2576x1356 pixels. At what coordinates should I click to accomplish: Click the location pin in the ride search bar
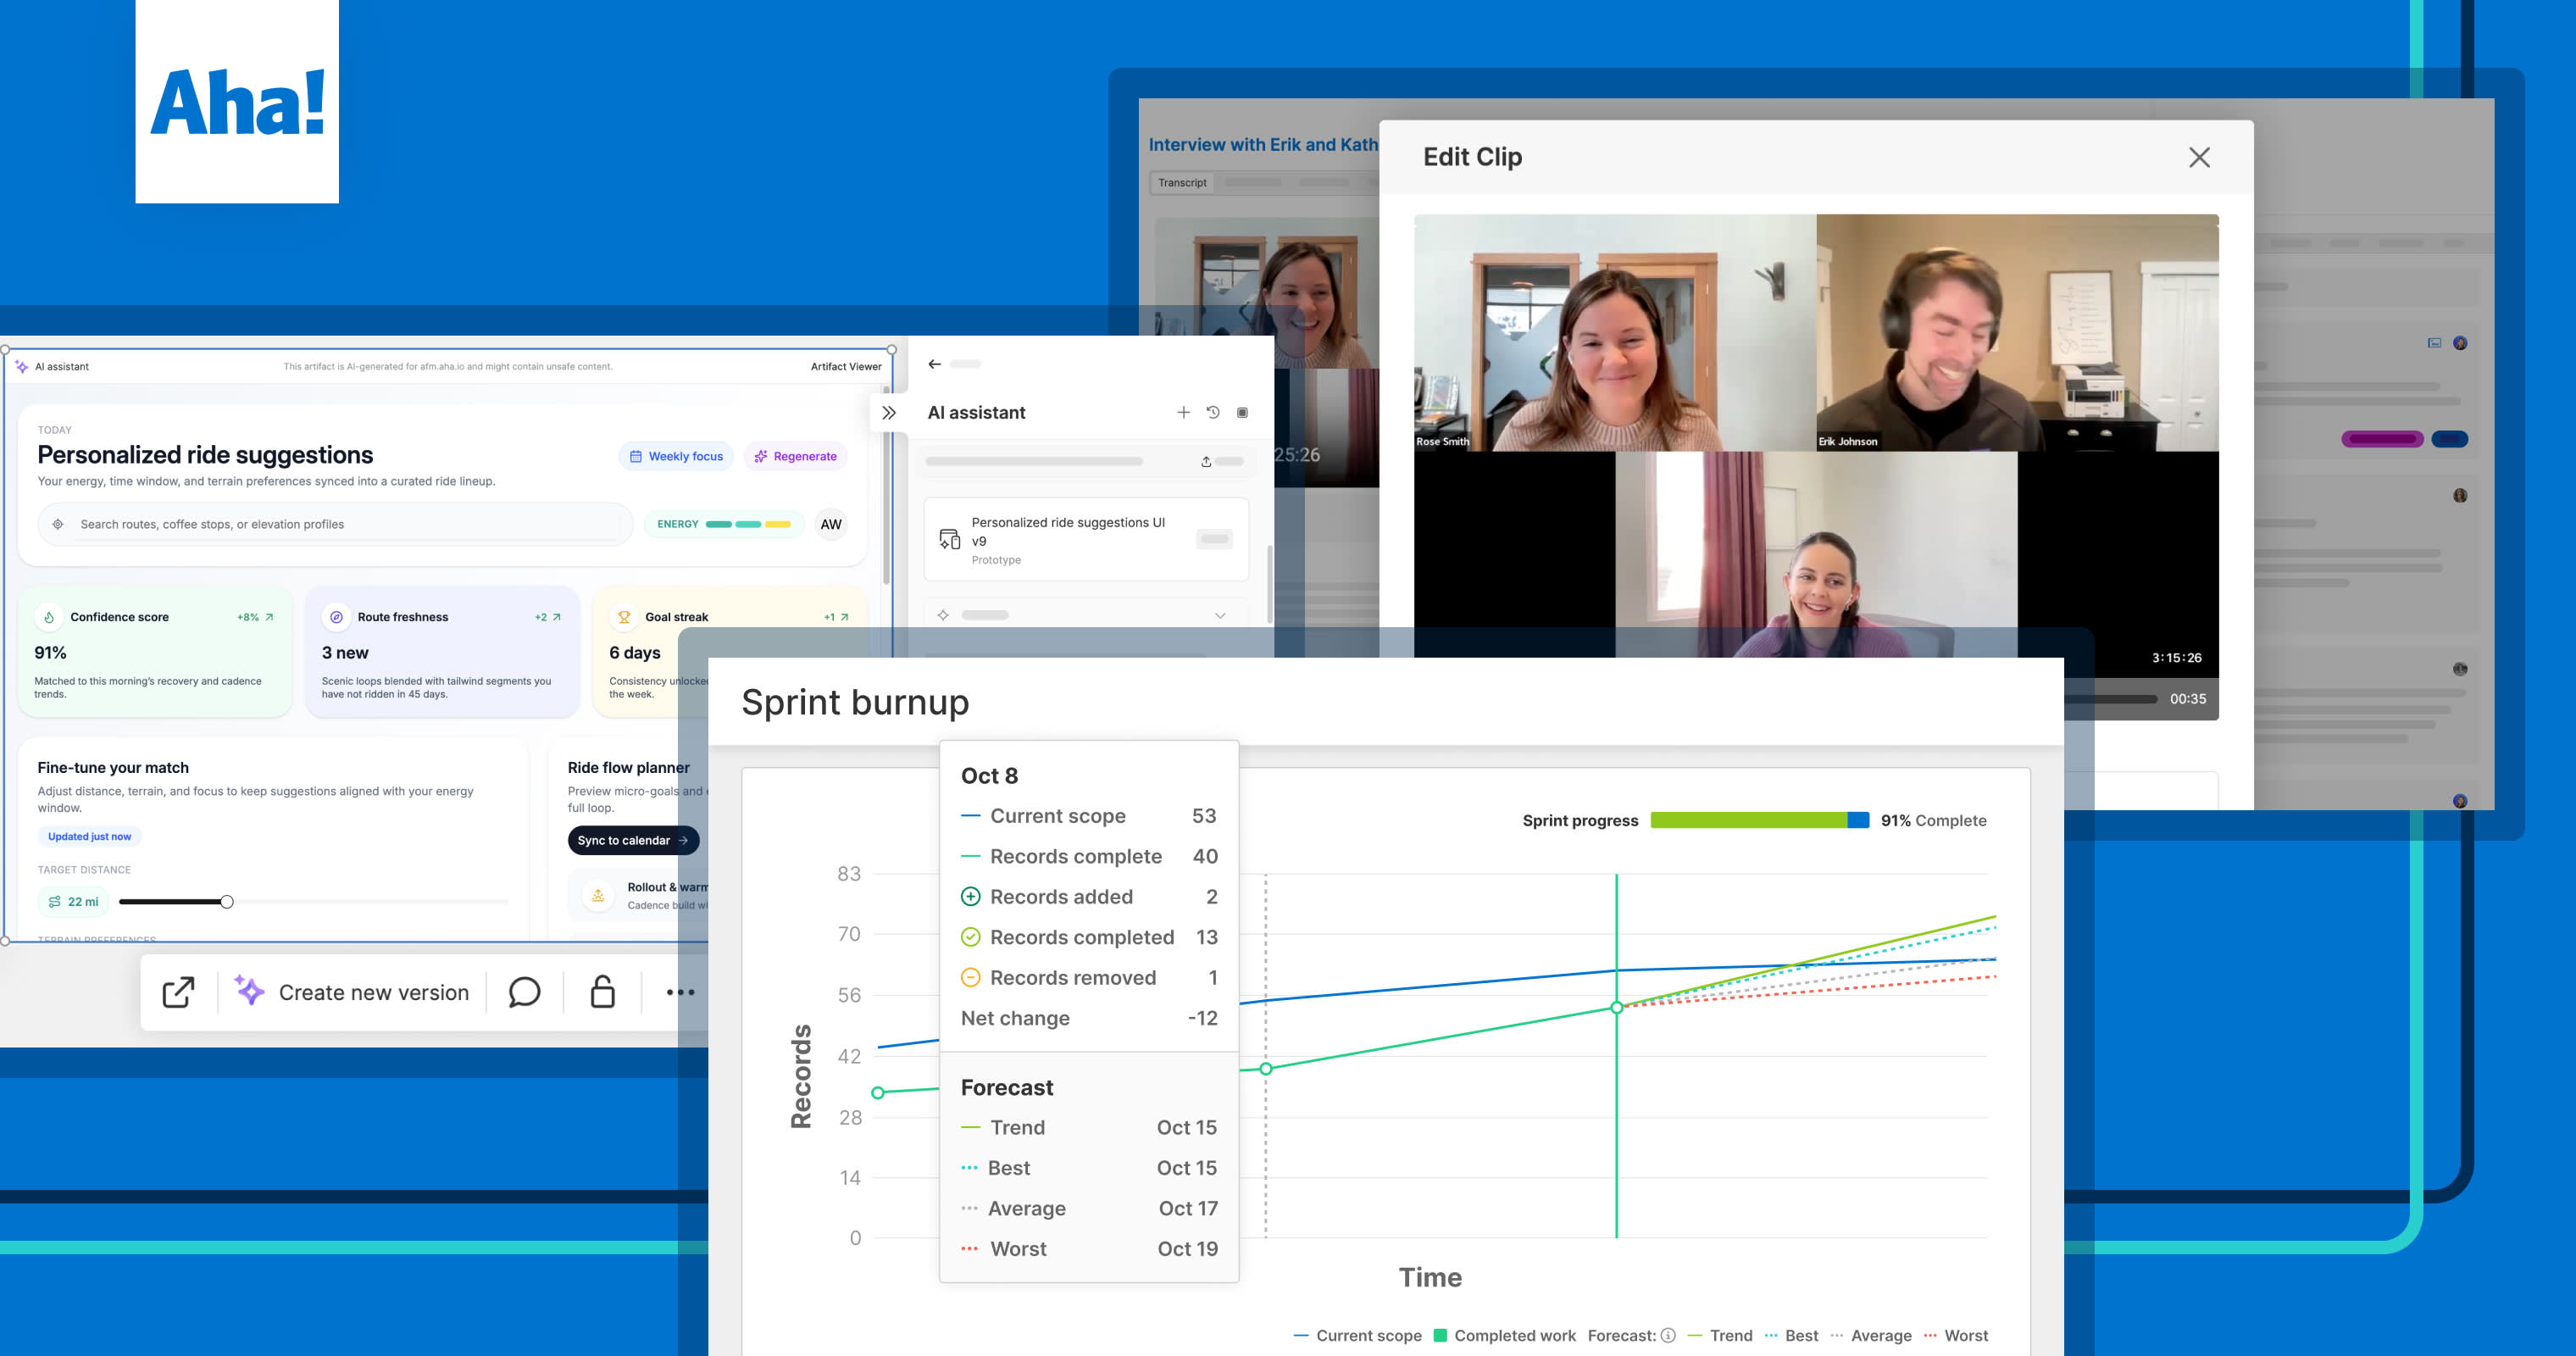click(x=58, y=523)
